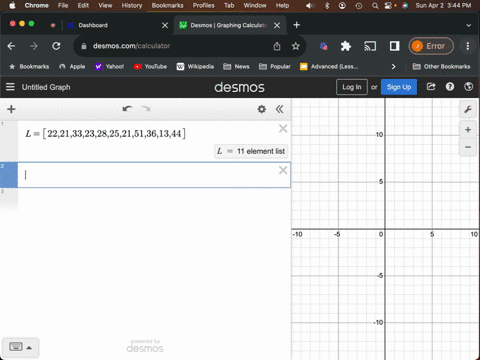Screen dimensions: 480x360
Task: Open Chrome three-dot menu
Action: pyautogui.click(x=468, y=46)
